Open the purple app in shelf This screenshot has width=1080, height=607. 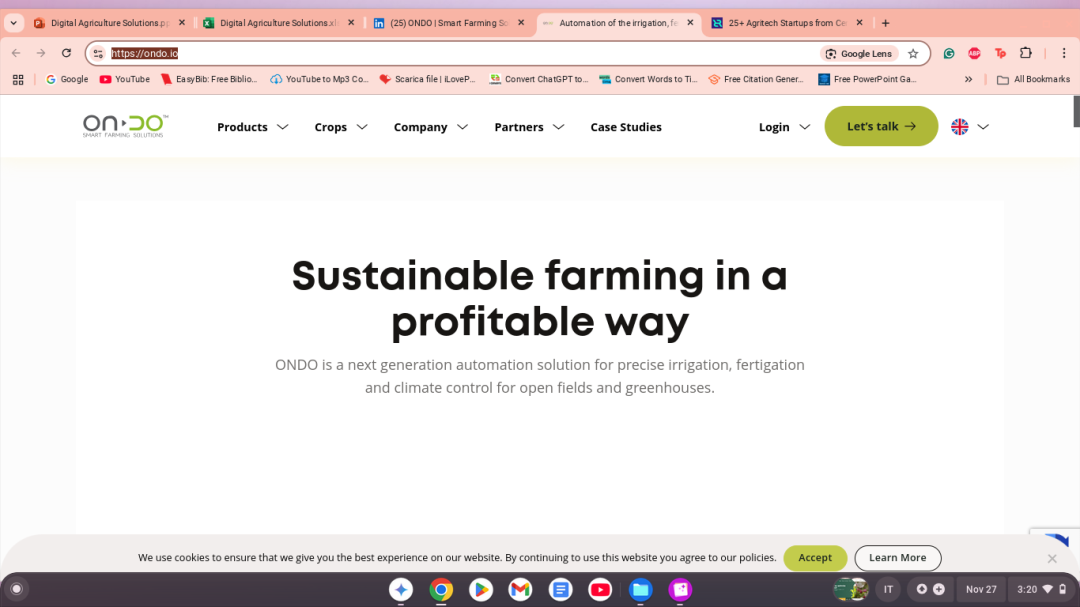tap(680, 589)
